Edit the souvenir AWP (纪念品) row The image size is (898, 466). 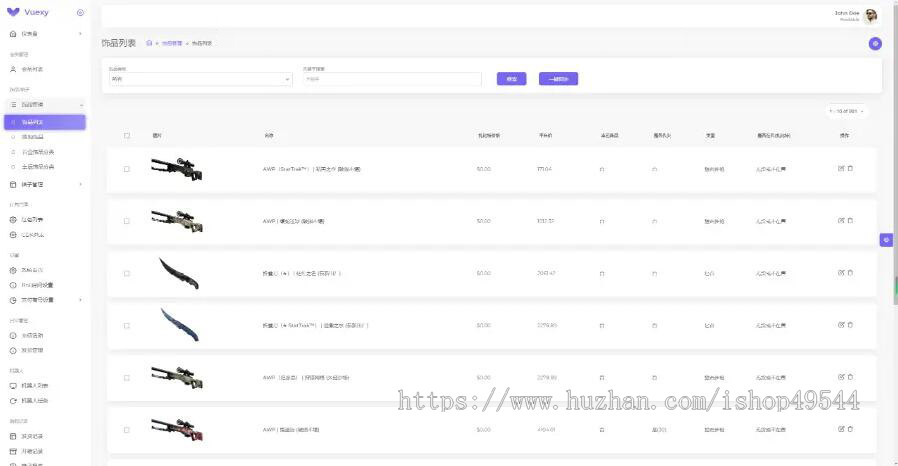coord(841,377)
